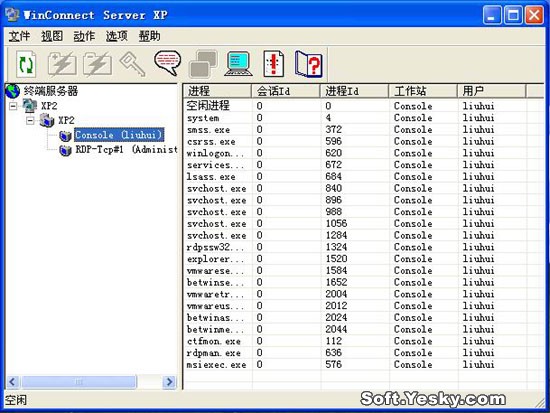The width and height of the screenshot is (550, 413).
Task: Open the help book icon
Action: tap(309, 64)
